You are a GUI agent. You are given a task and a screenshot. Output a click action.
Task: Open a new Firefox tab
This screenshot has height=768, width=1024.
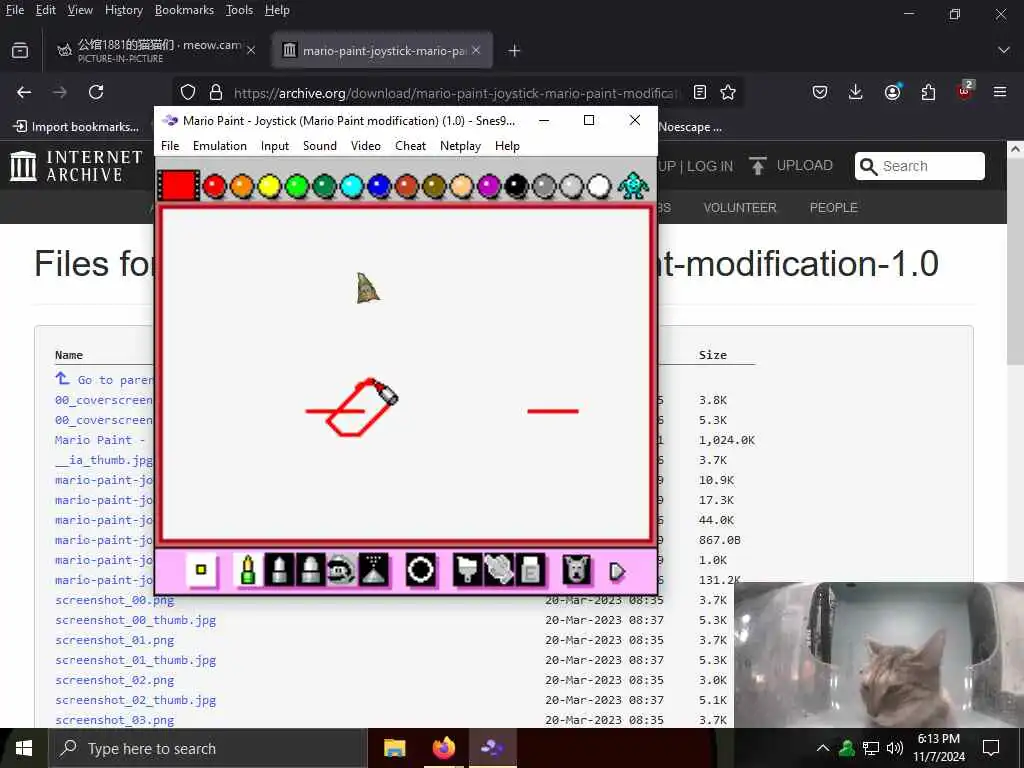point(515,50)
